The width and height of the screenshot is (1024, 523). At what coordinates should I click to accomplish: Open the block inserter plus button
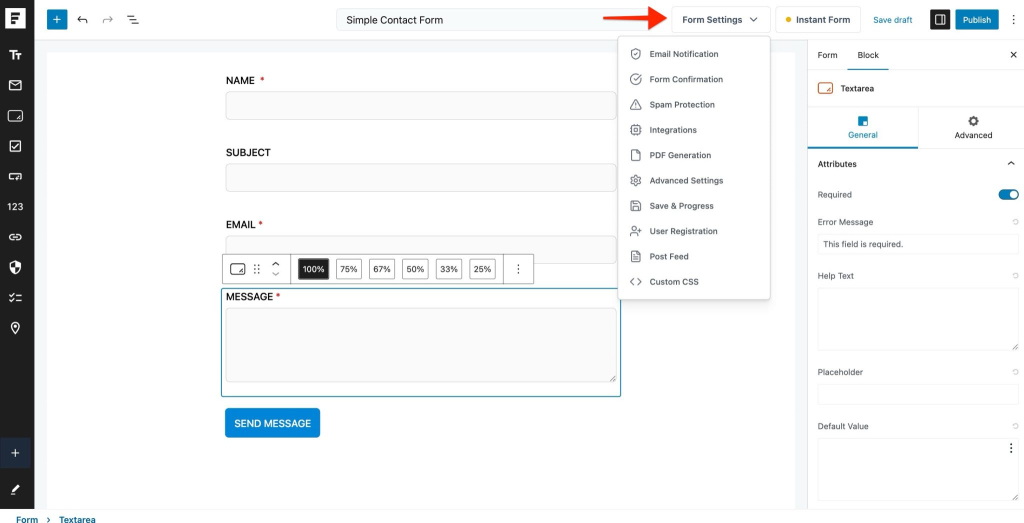(57, 20)
